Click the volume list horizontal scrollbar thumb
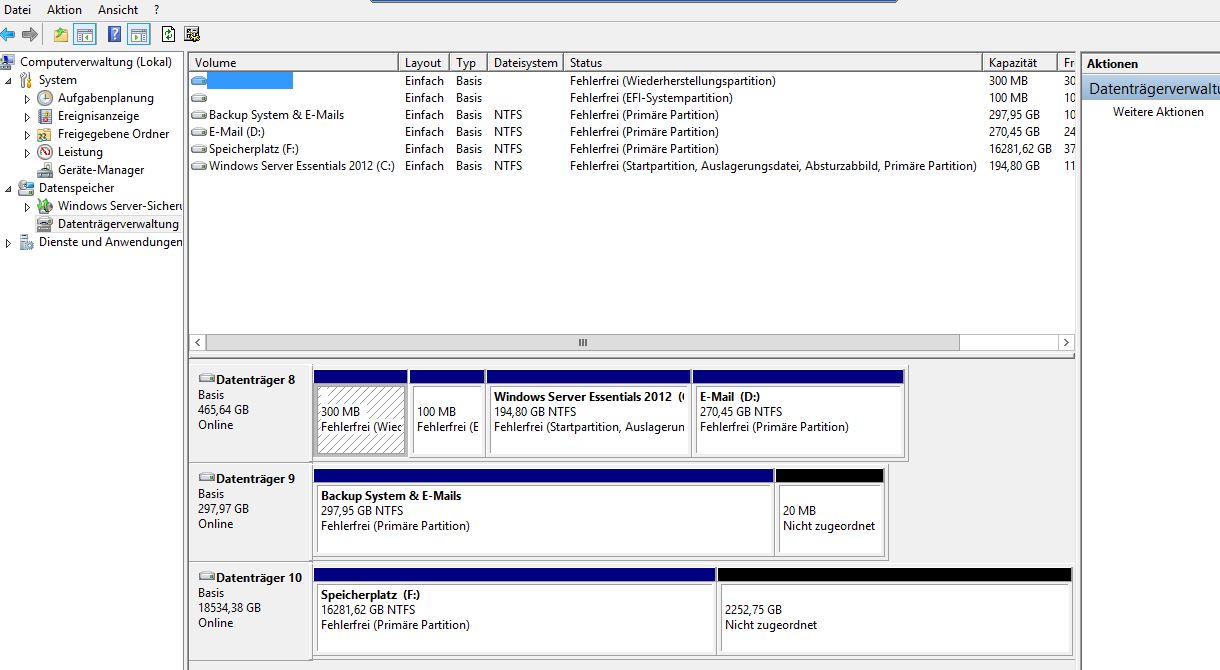 pos(583,342)
